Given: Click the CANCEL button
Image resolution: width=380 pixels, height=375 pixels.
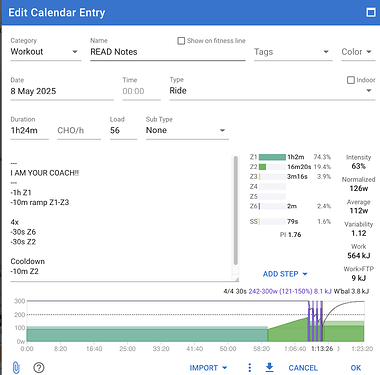Looking at the screenshot, I should [303, 368].
